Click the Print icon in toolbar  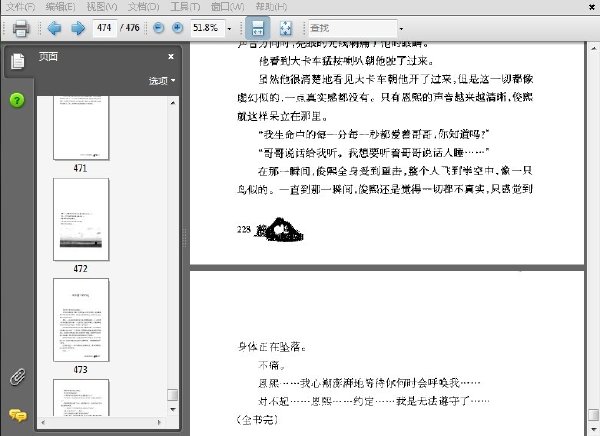click(21, 28)
